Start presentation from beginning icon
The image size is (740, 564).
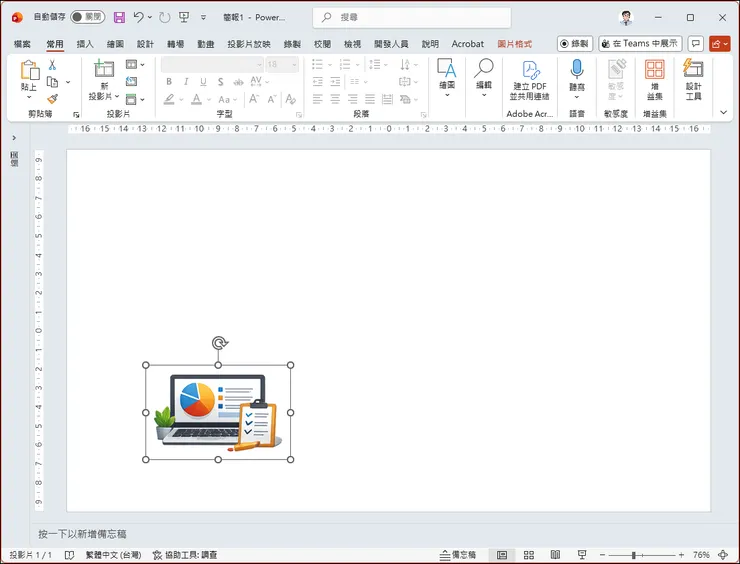point(184,17)
